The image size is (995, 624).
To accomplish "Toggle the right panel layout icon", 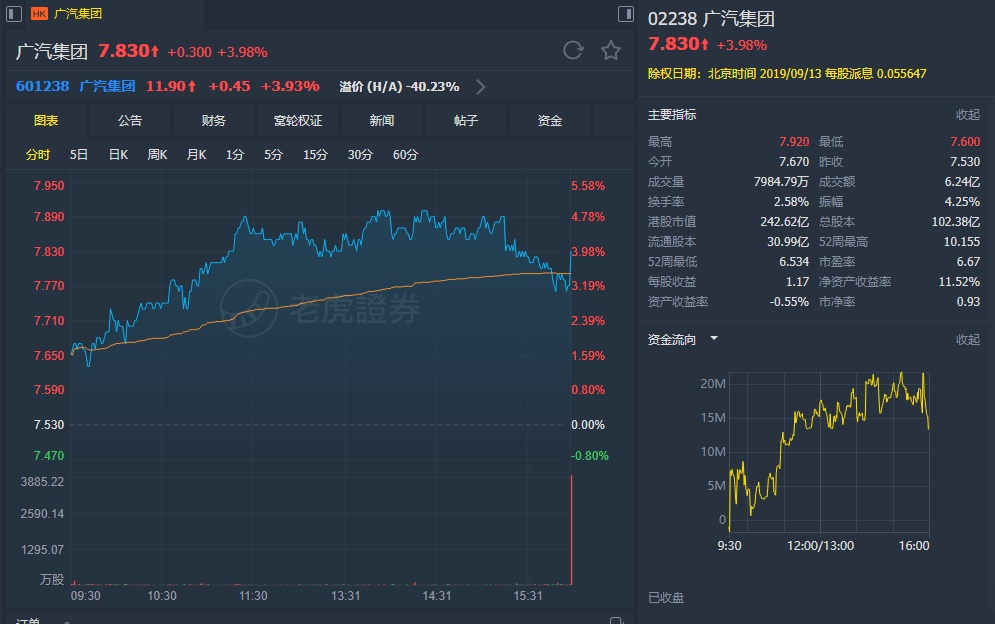I will 626,13.
